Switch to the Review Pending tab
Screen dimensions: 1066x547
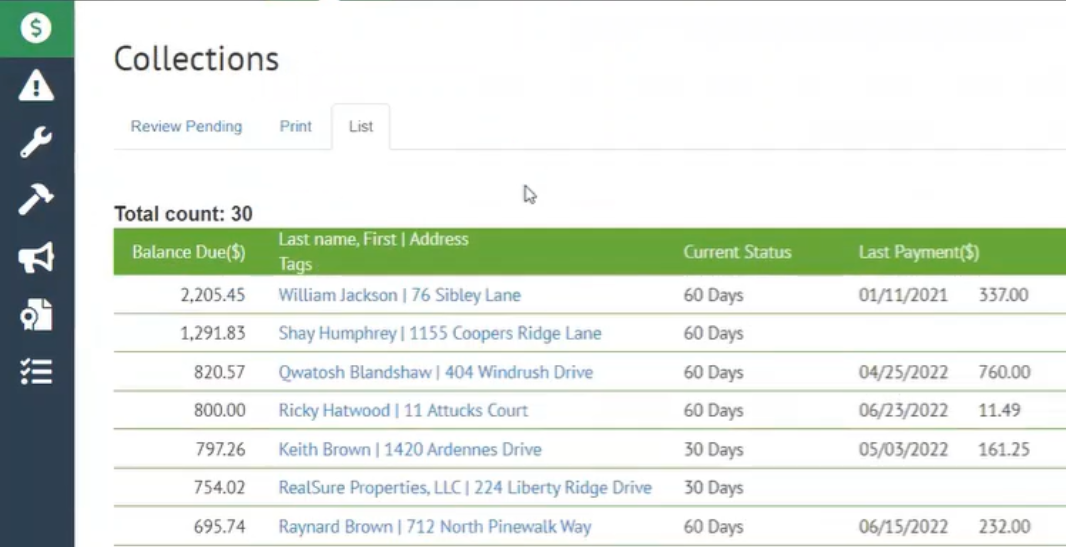click(186, 127)
